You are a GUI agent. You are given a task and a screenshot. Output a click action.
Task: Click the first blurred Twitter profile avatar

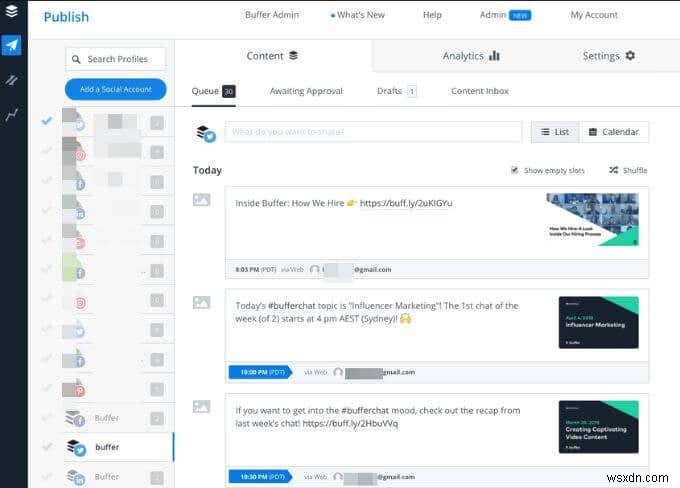[x=73, y=120]
